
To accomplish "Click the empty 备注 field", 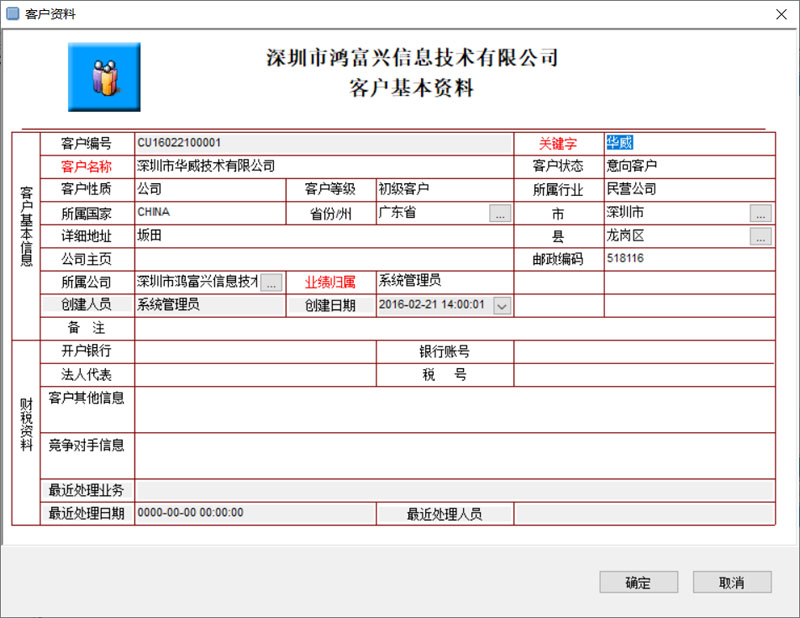I will pyautogui.click(x=455, y=328).
